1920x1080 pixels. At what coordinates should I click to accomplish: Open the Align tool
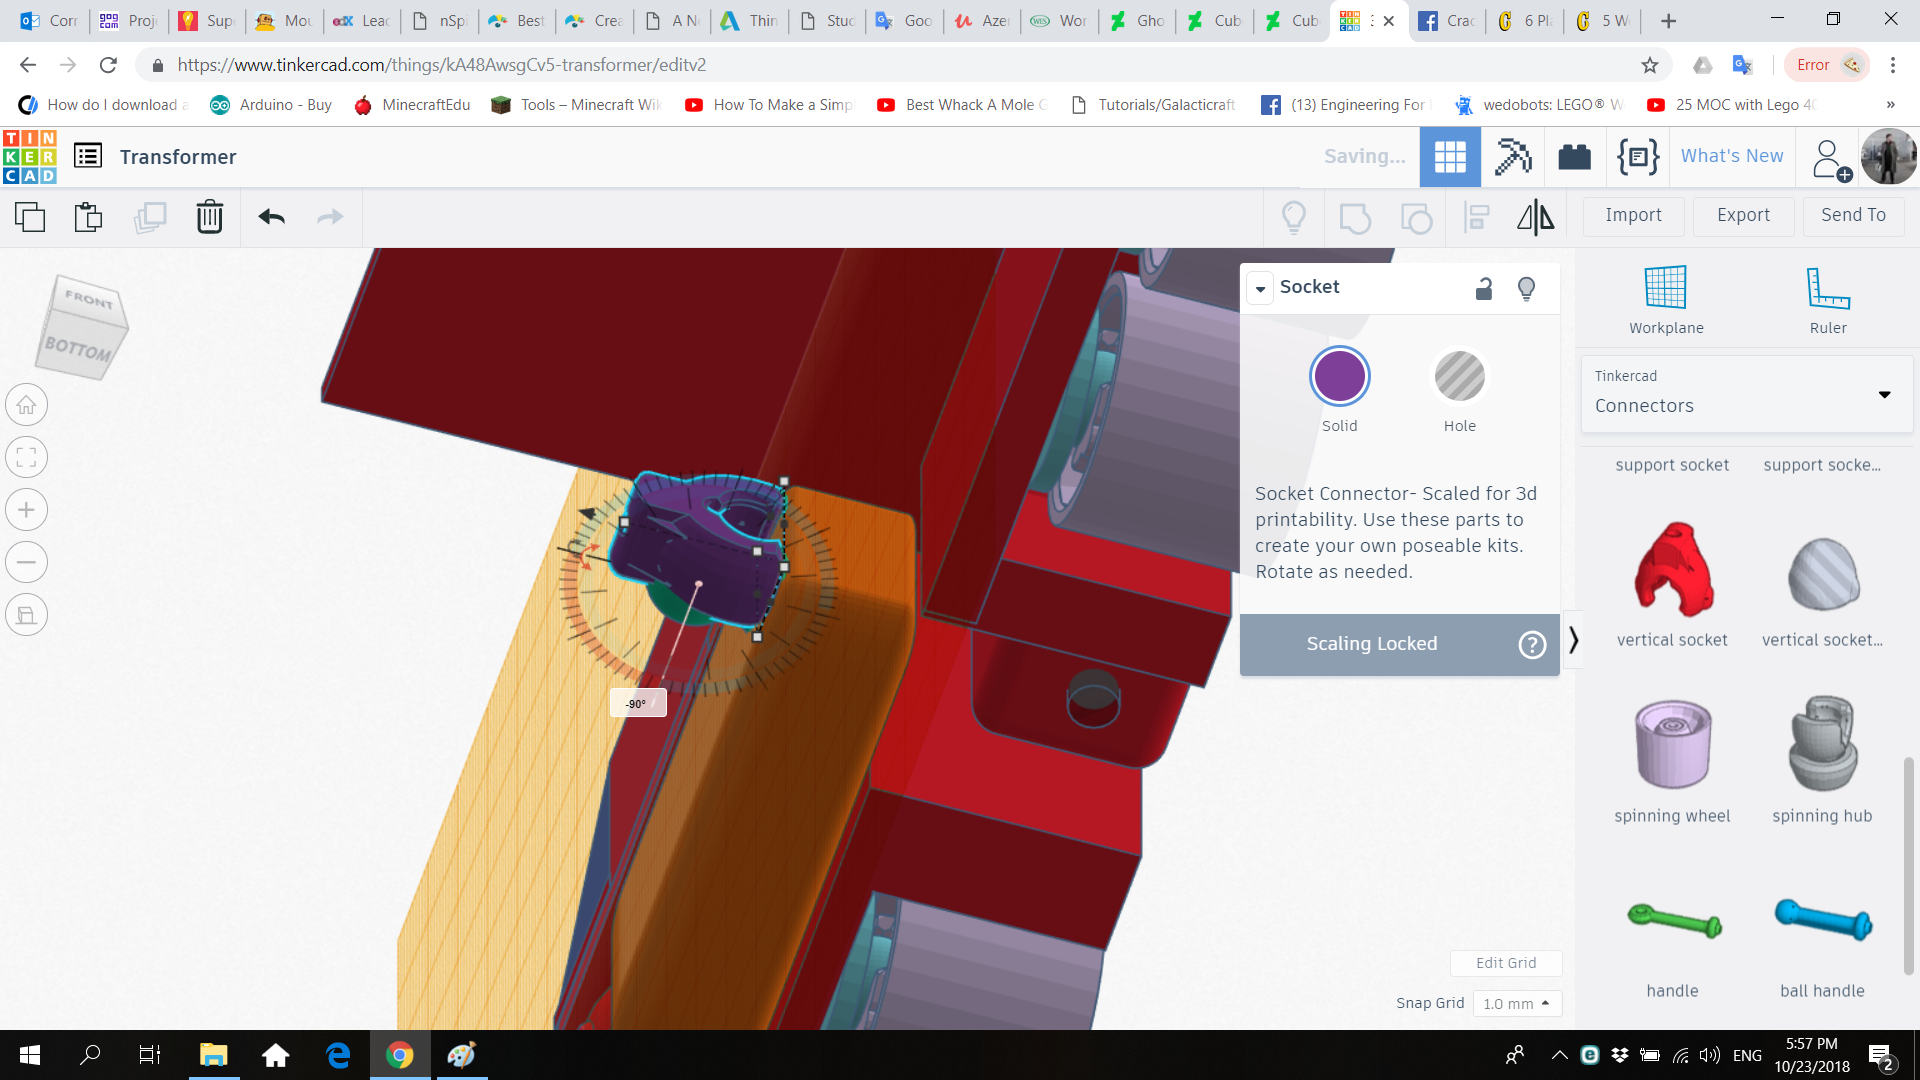pyautogui.click(x=1476, y=217)
